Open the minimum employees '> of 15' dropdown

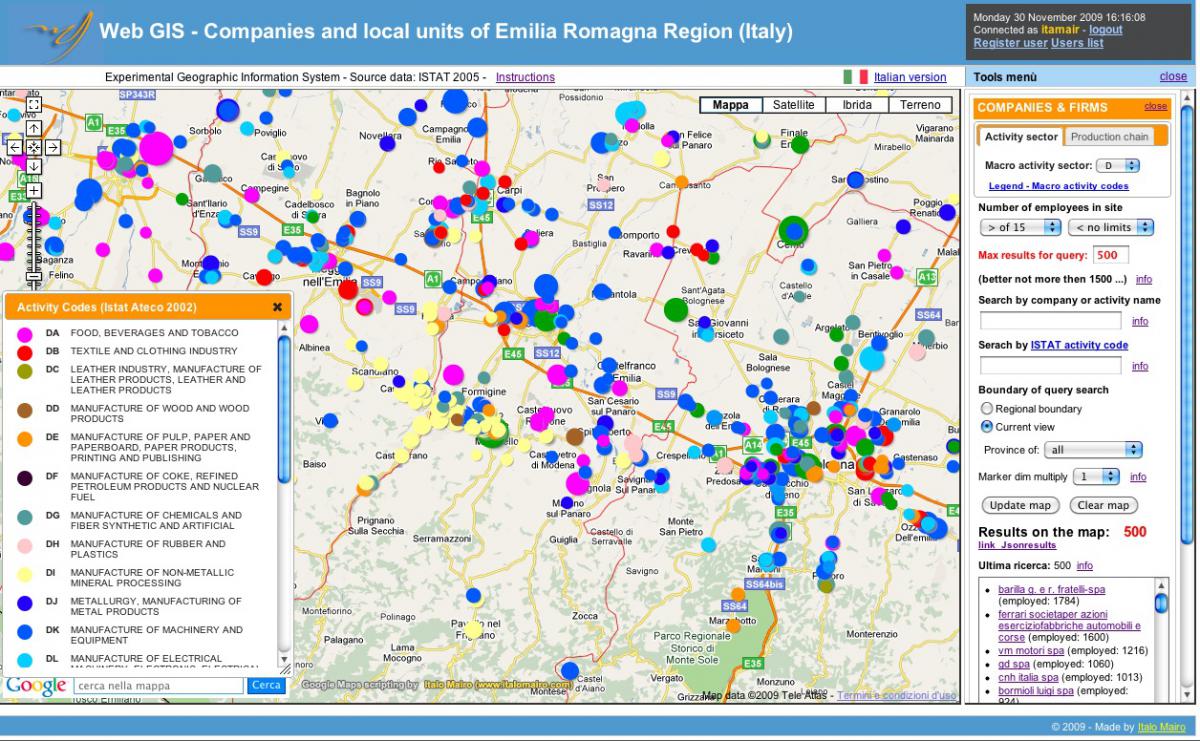coord(1020,227)
